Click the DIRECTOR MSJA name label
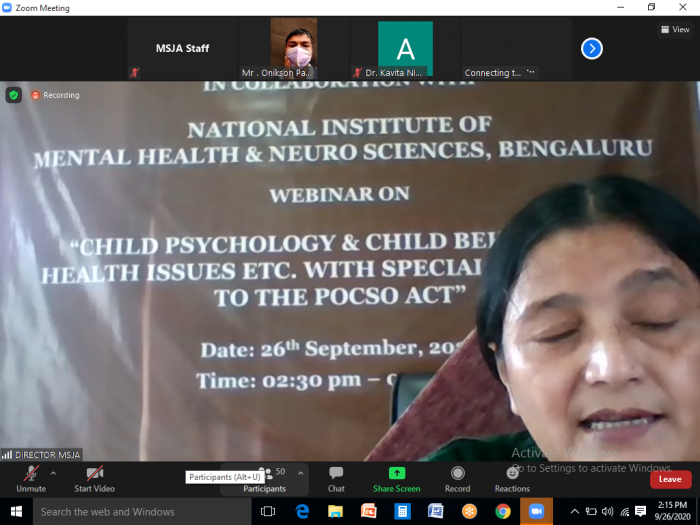Screen dimensions: 700x525 42,455
